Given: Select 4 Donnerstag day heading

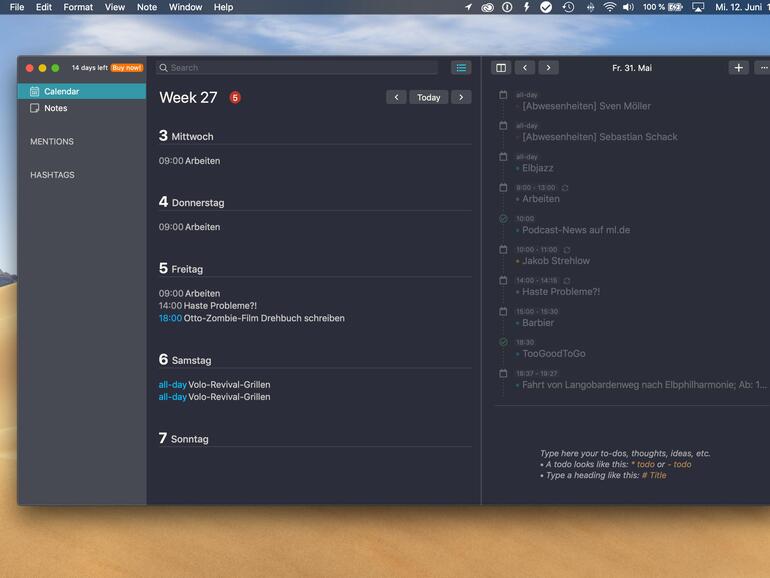Looking at the screenshot, I should coord(192,202).
